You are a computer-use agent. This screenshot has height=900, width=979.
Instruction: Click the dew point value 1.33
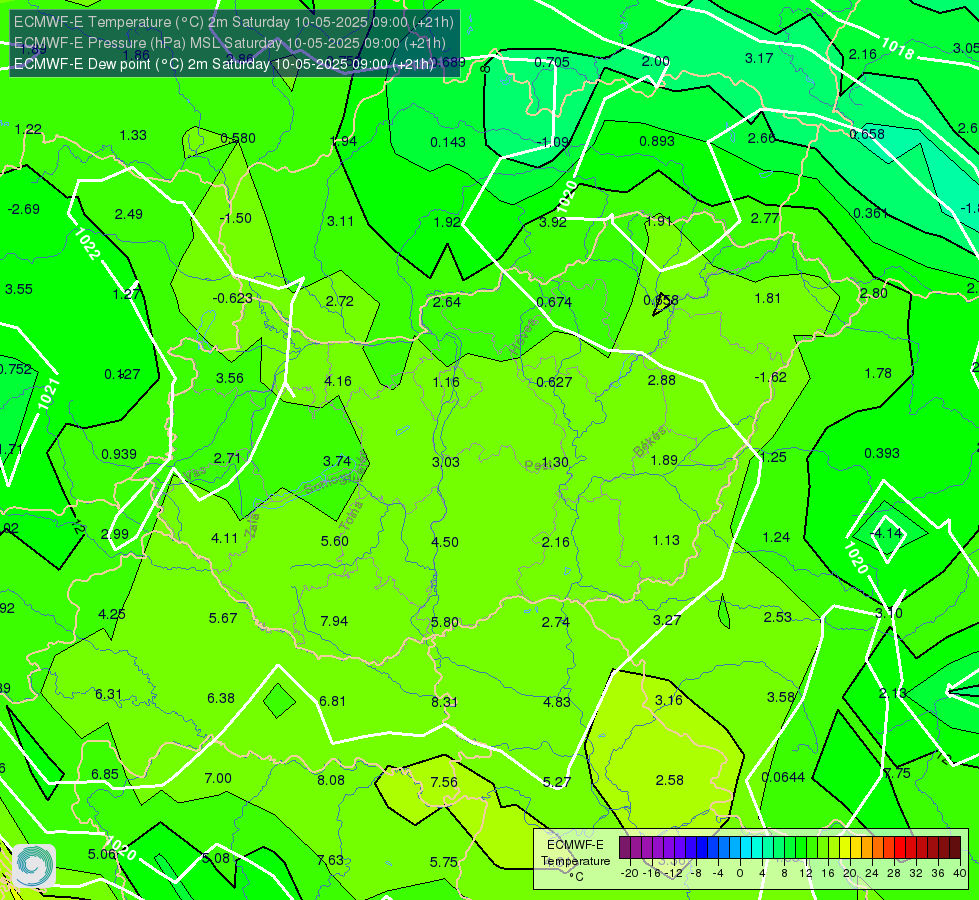(x=133, y=135)
